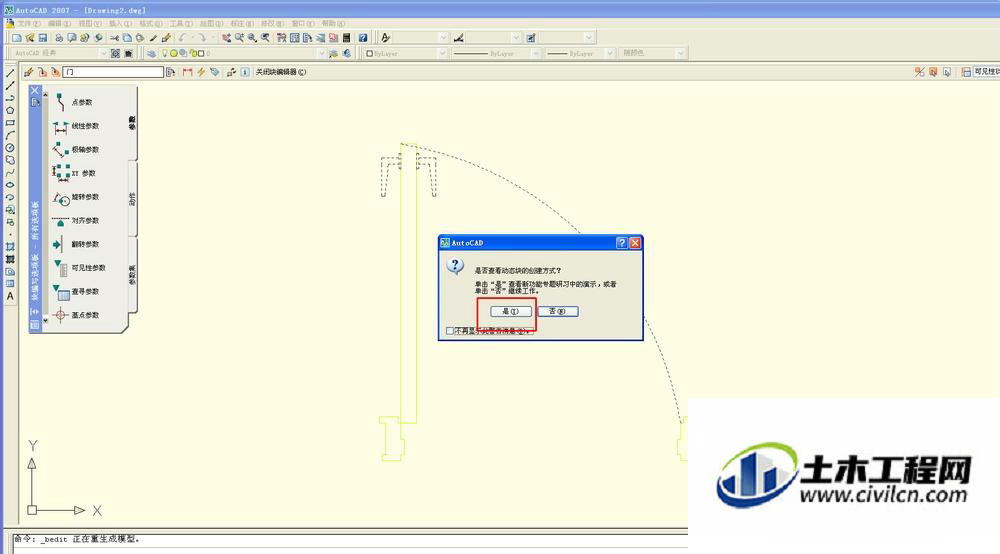1000x554 pixels.
Task: Toggle the layer freeze sun icon
Action: (173, 54)
